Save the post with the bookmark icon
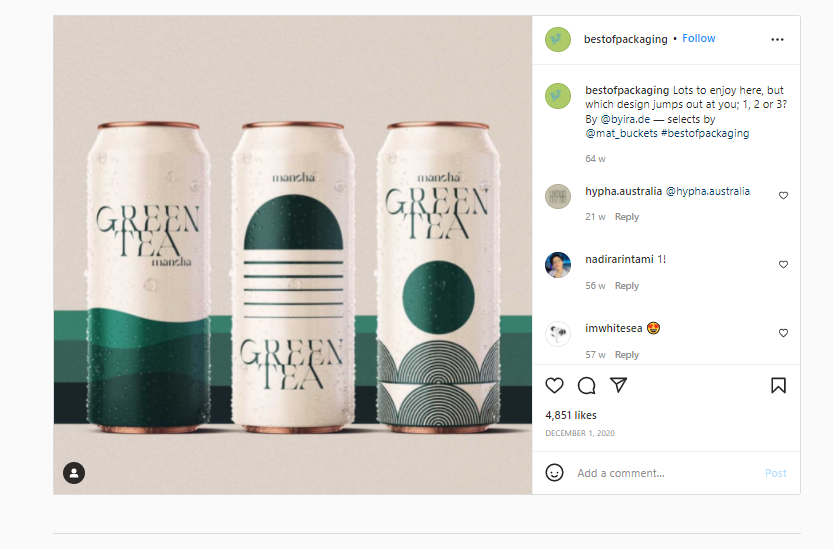833x549 pixels. pos(778,385)
